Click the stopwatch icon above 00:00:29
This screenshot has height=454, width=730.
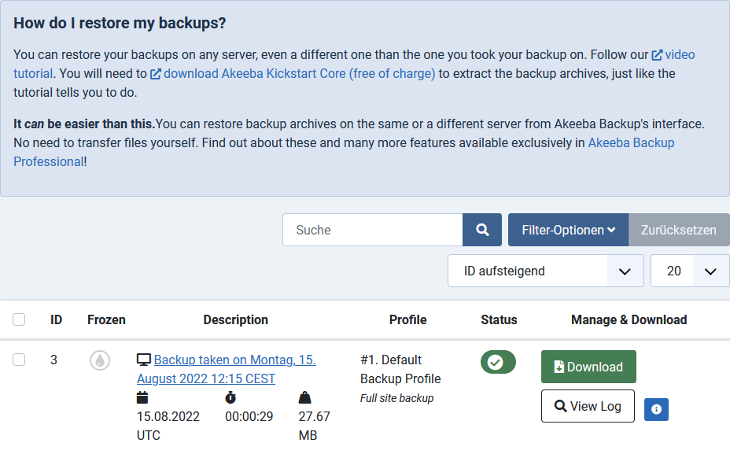pos(230,398)
